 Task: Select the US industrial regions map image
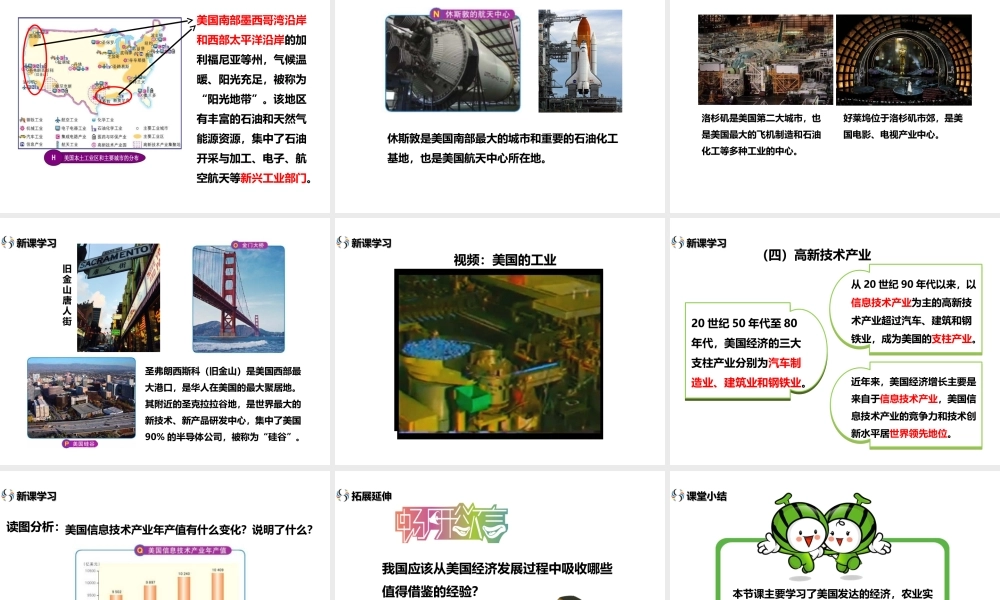point(100,83)
